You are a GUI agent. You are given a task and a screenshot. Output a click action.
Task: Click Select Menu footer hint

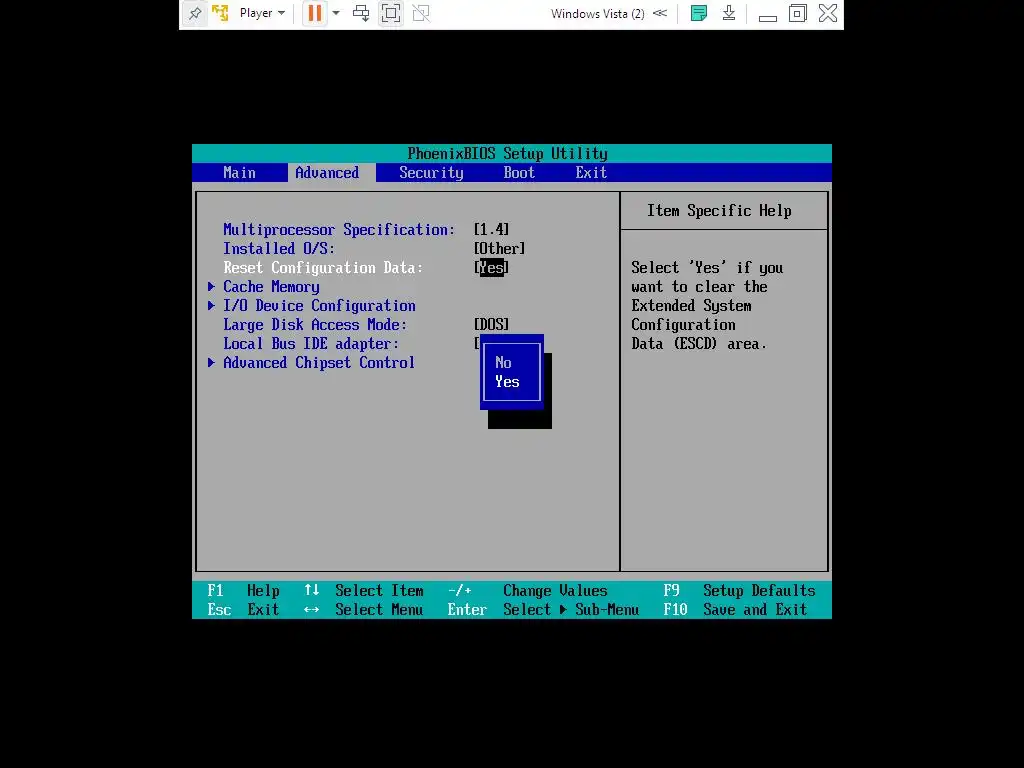363,610
